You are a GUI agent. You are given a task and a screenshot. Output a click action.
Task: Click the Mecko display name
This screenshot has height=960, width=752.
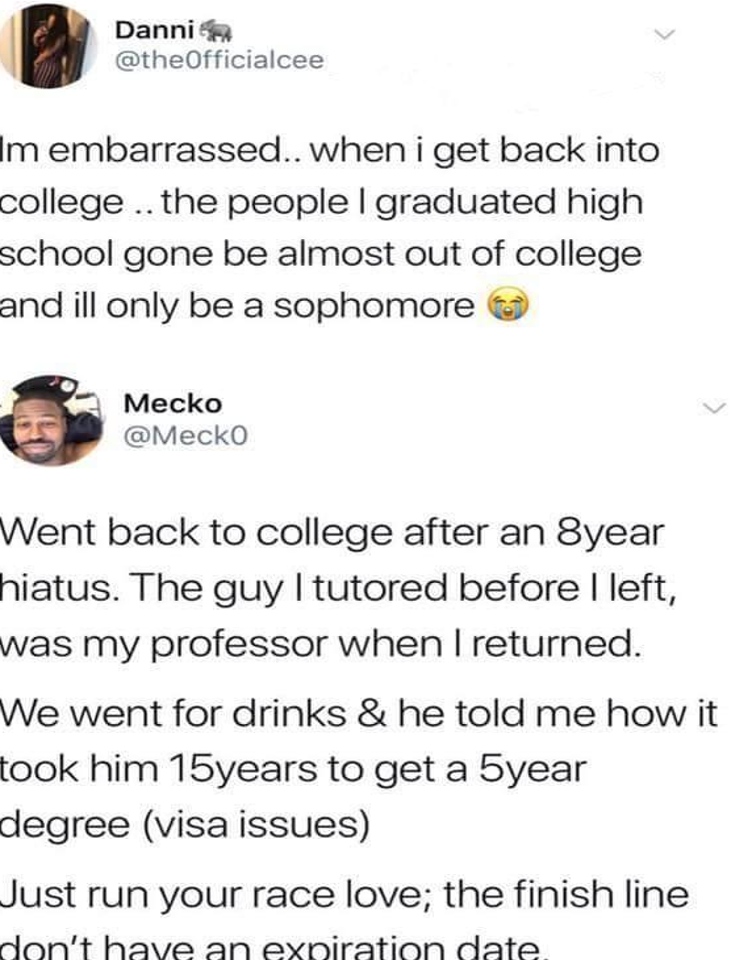tap(172, 404)
